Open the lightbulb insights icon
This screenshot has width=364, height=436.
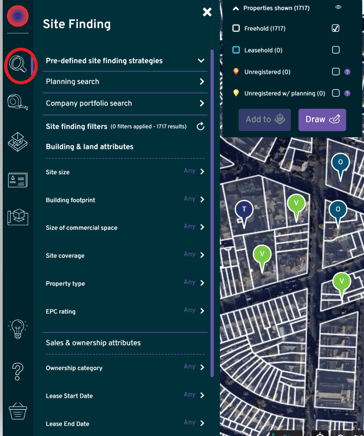coord(18,329)
